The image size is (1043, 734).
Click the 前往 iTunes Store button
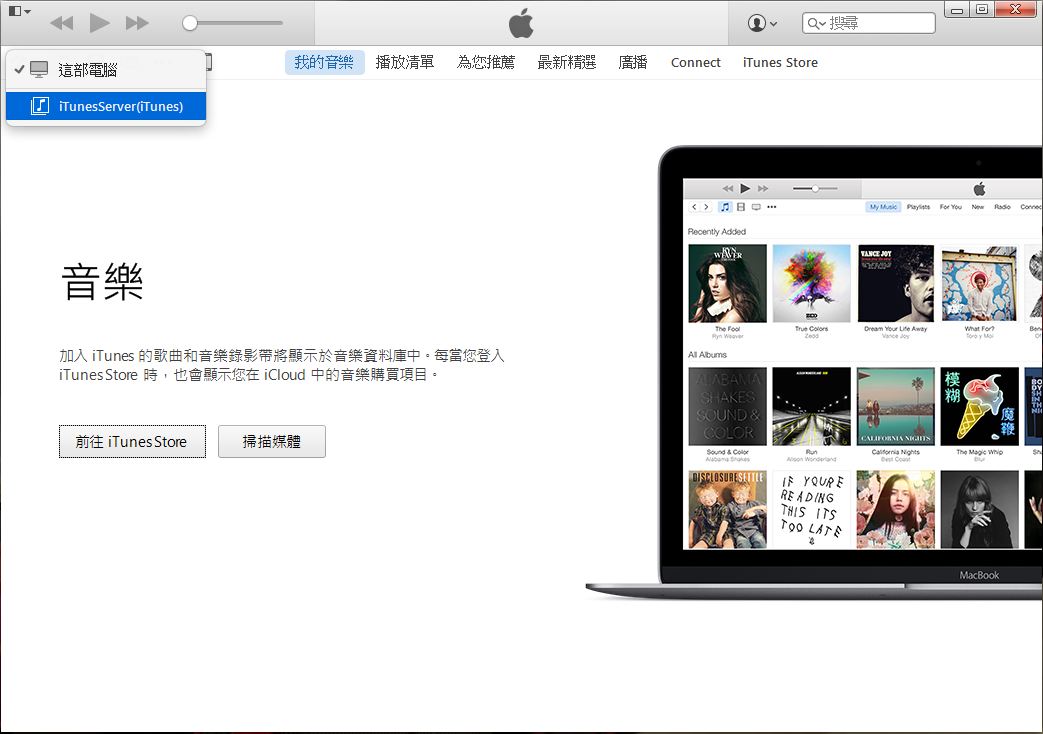[132, 441]
